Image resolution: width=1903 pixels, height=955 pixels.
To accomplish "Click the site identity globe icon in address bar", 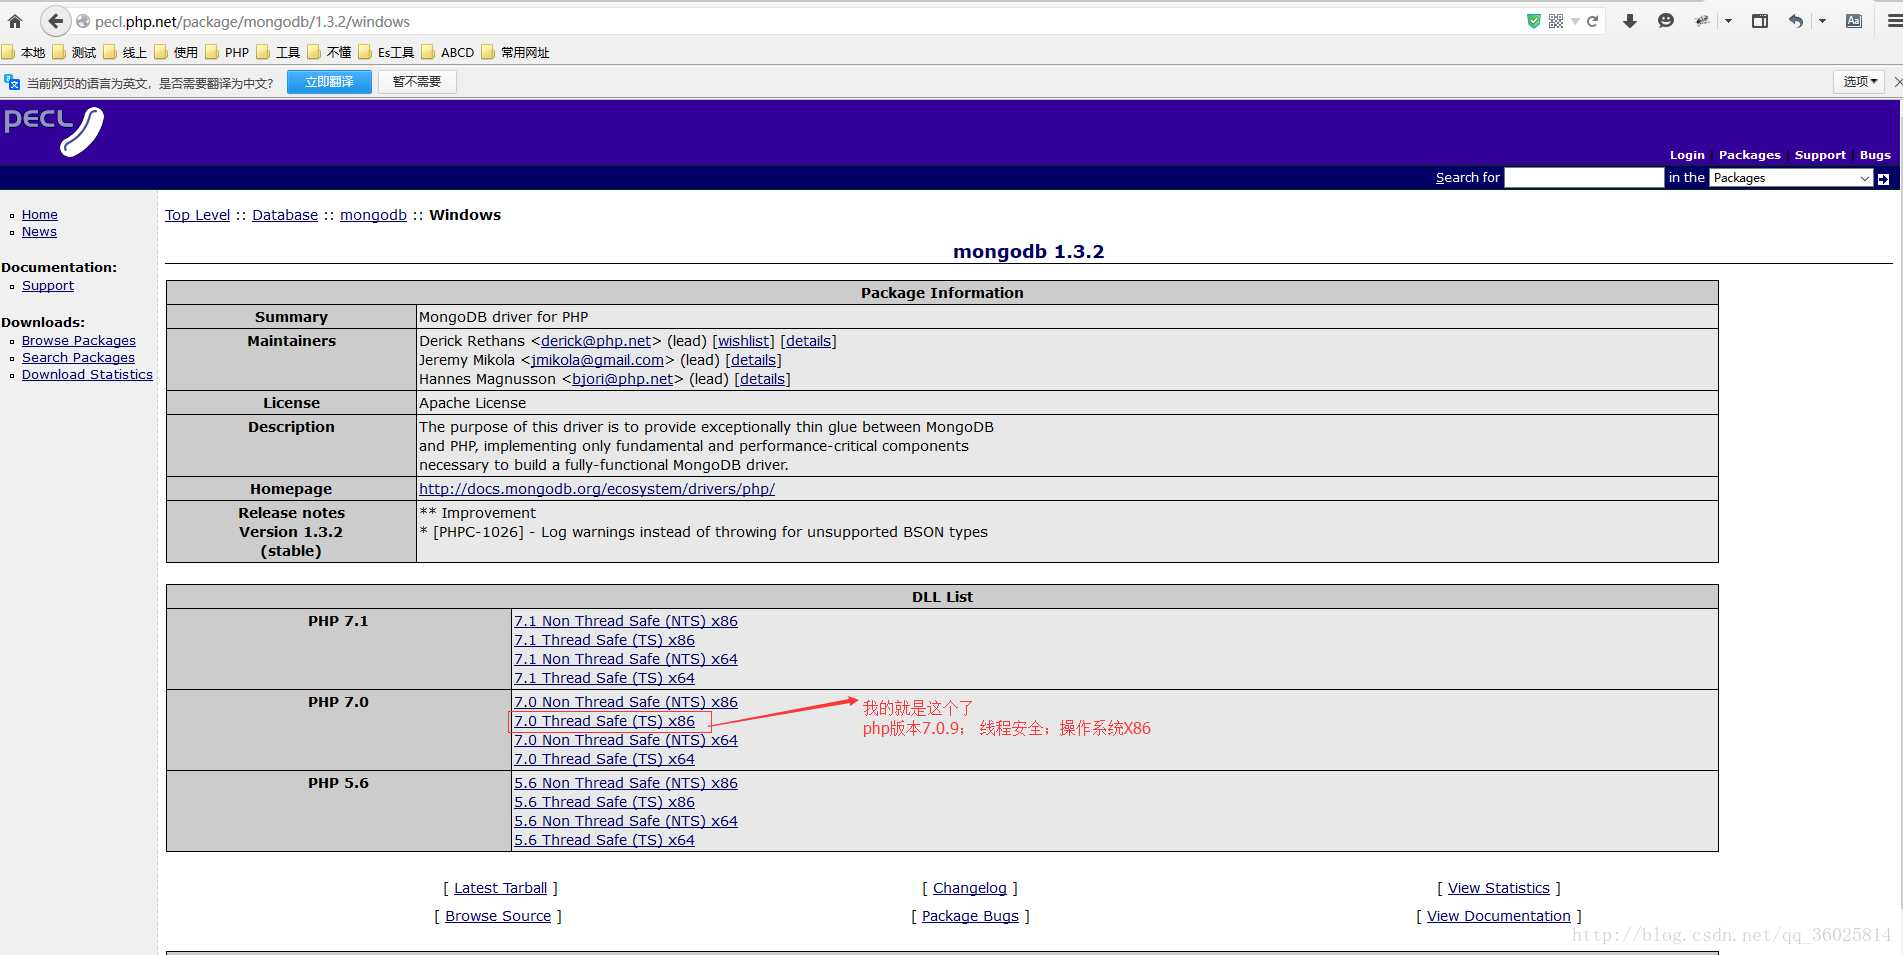I will (x=83, y=21).
